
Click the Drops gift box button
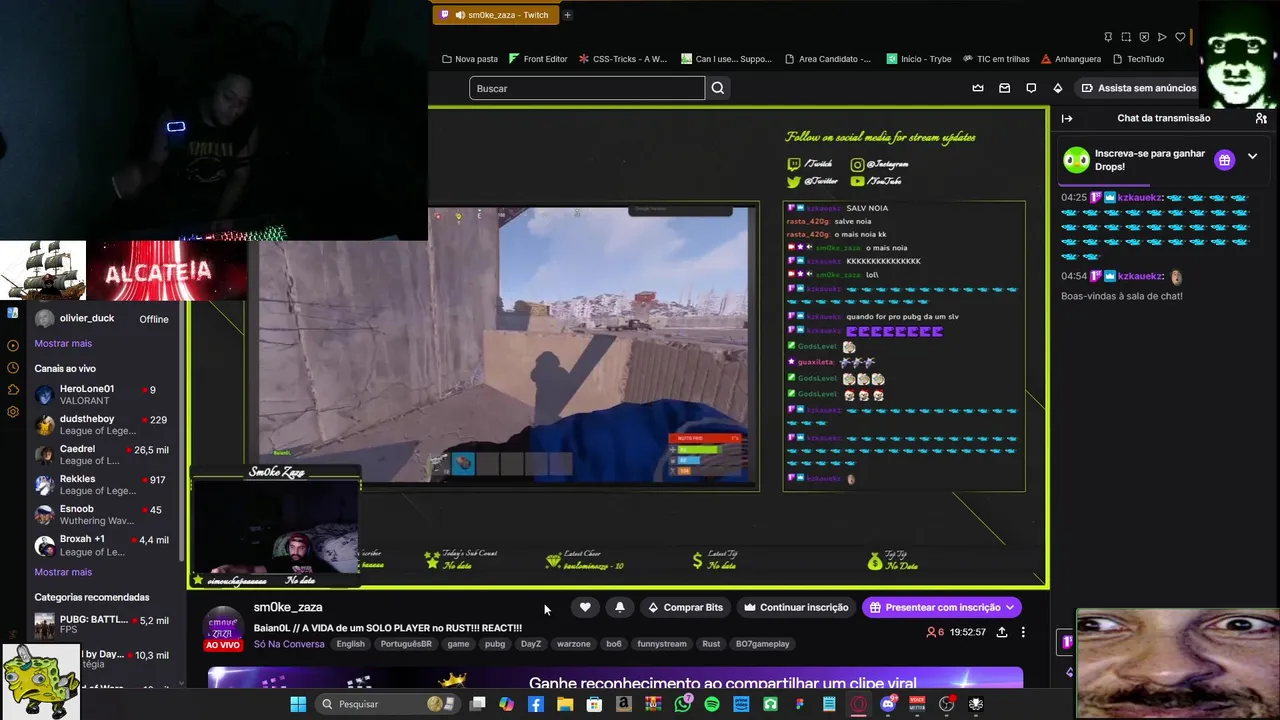[x=1224, y=160]
